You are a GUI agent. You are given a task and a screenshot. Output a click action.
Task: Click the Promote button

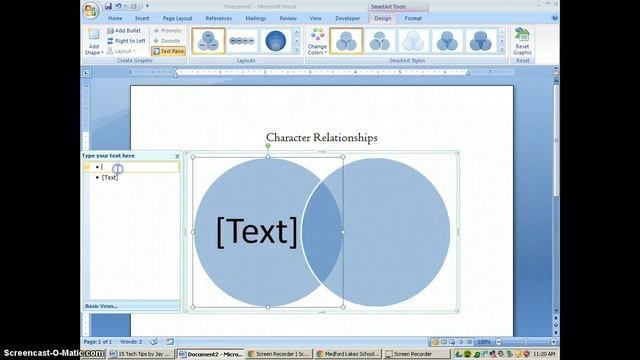[167, 31]
